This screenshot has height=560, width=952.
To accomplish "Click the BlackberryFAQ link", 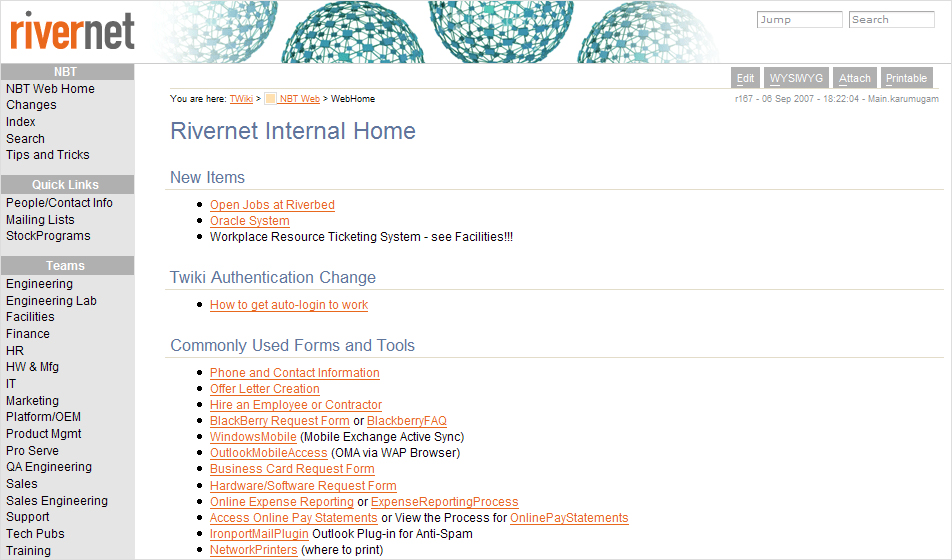I will [407, 421].
